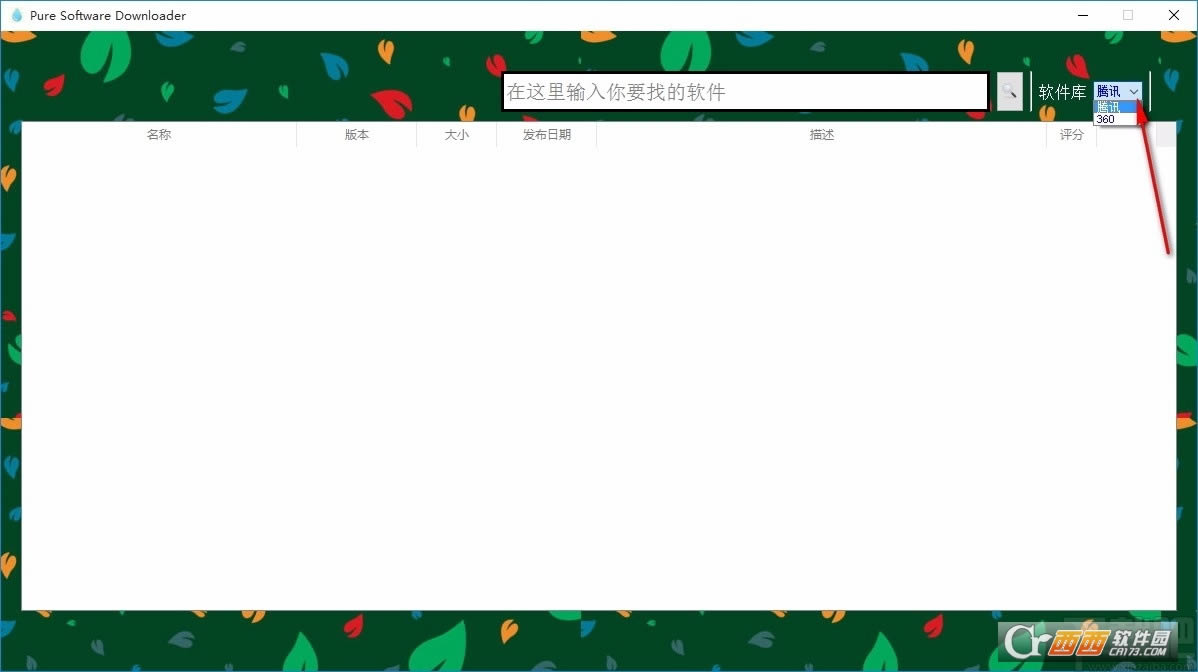Sort by the 大小 column header
Image resolution: width=1198 pixels, height=672 pixels.
pyautogui.click(x=457, y=134)
